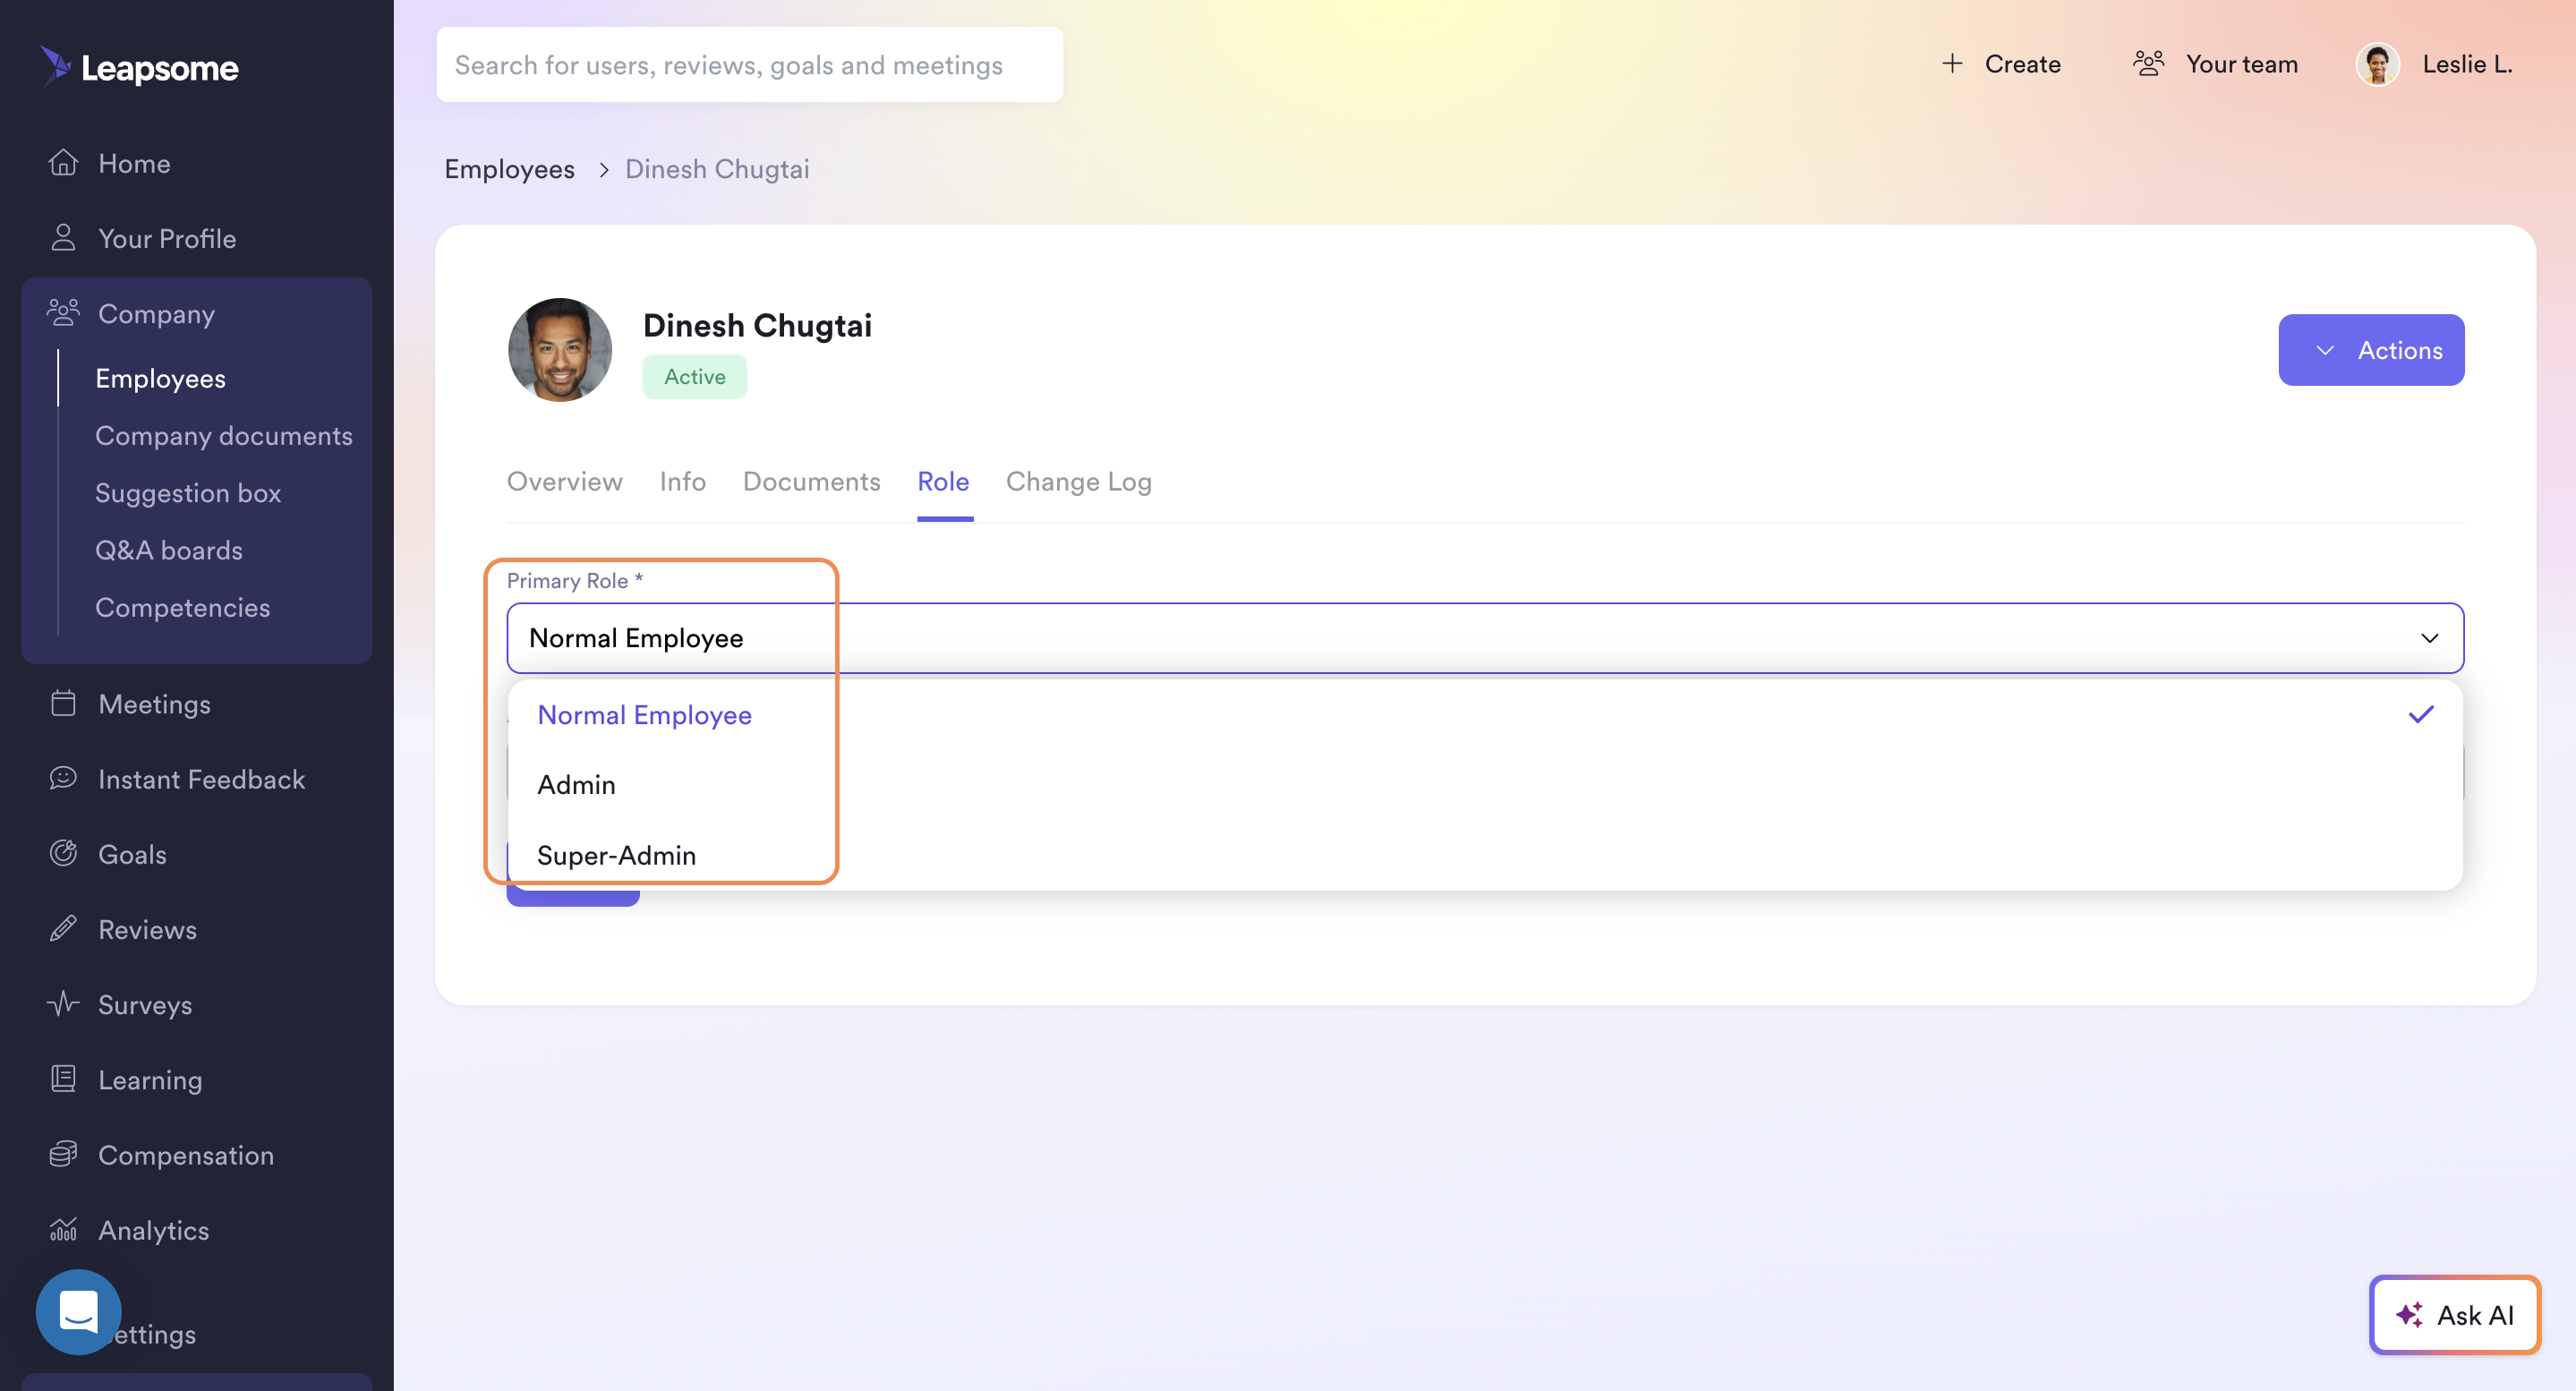The image size is (2576, 1391).
Task: Open Competencies in the sidebar
Action: [x=183, y=608]
